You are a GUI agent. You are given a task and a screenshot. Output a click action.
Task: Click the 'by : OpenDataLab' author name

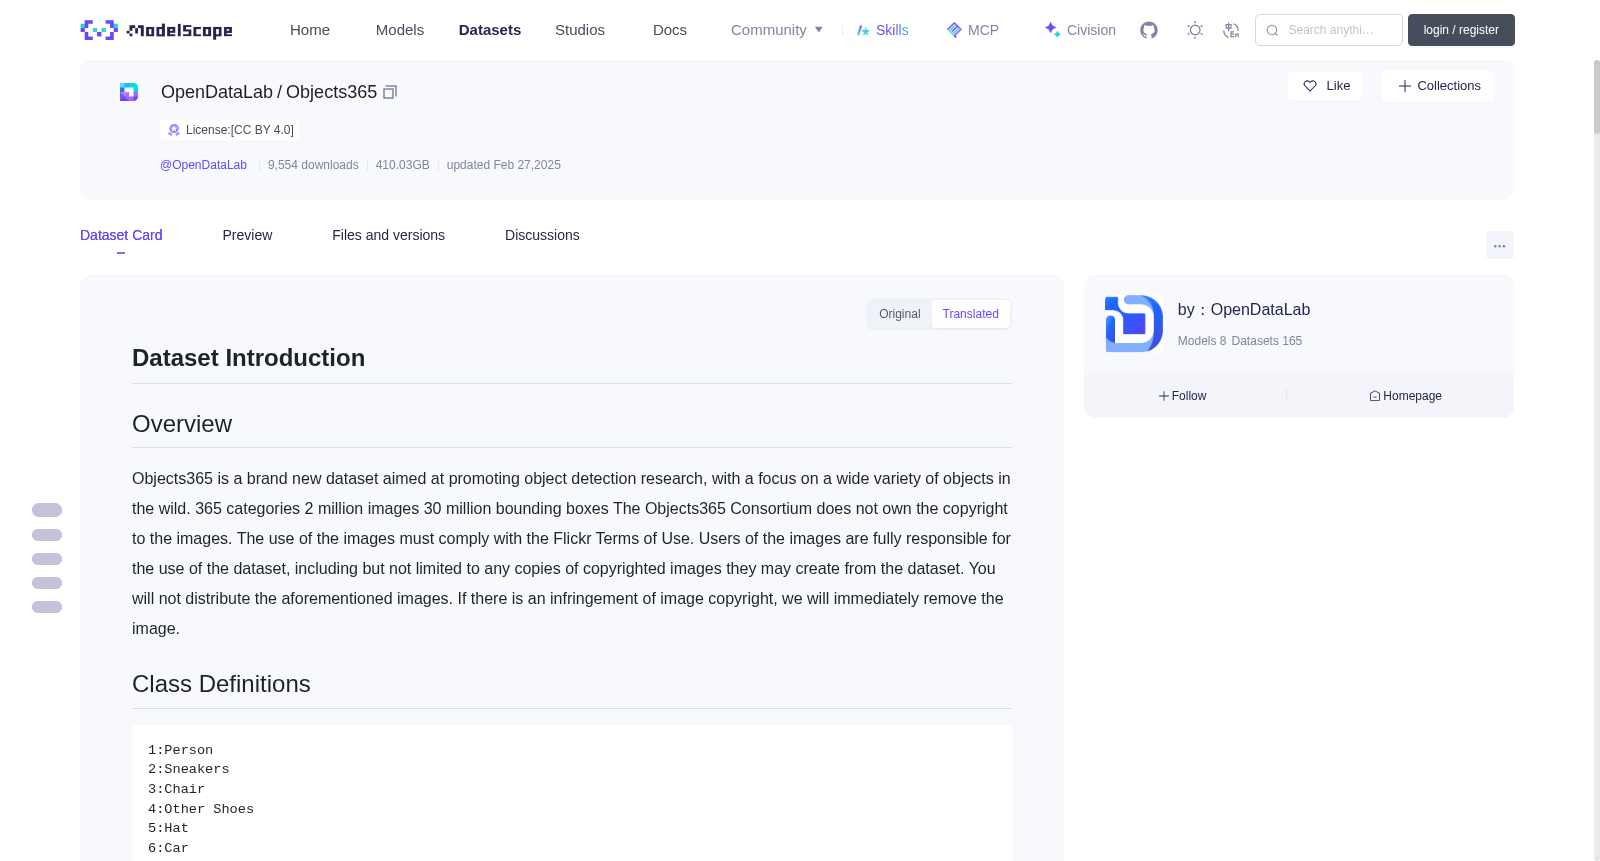click(x=1244, y=310)
